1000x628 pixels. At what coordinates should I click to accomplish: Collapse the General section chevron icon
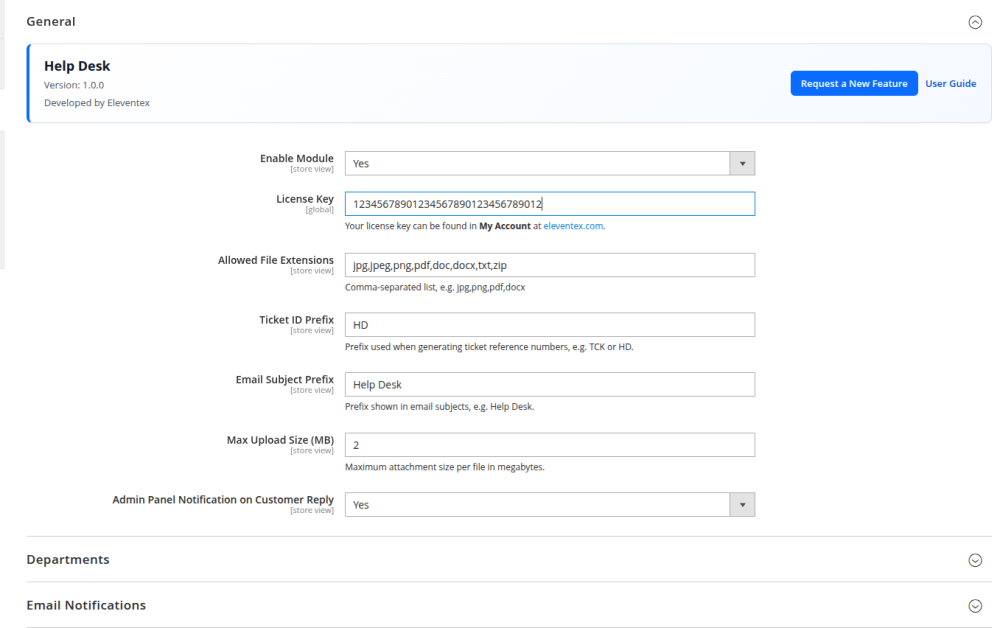[x=975, y=22]
